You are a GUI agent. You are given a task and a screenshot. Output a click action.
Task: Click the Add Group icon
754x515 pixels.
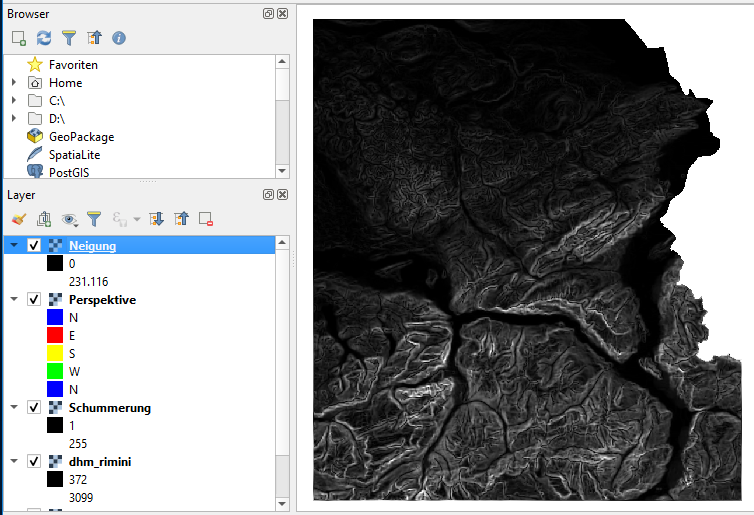click(44, 218)
